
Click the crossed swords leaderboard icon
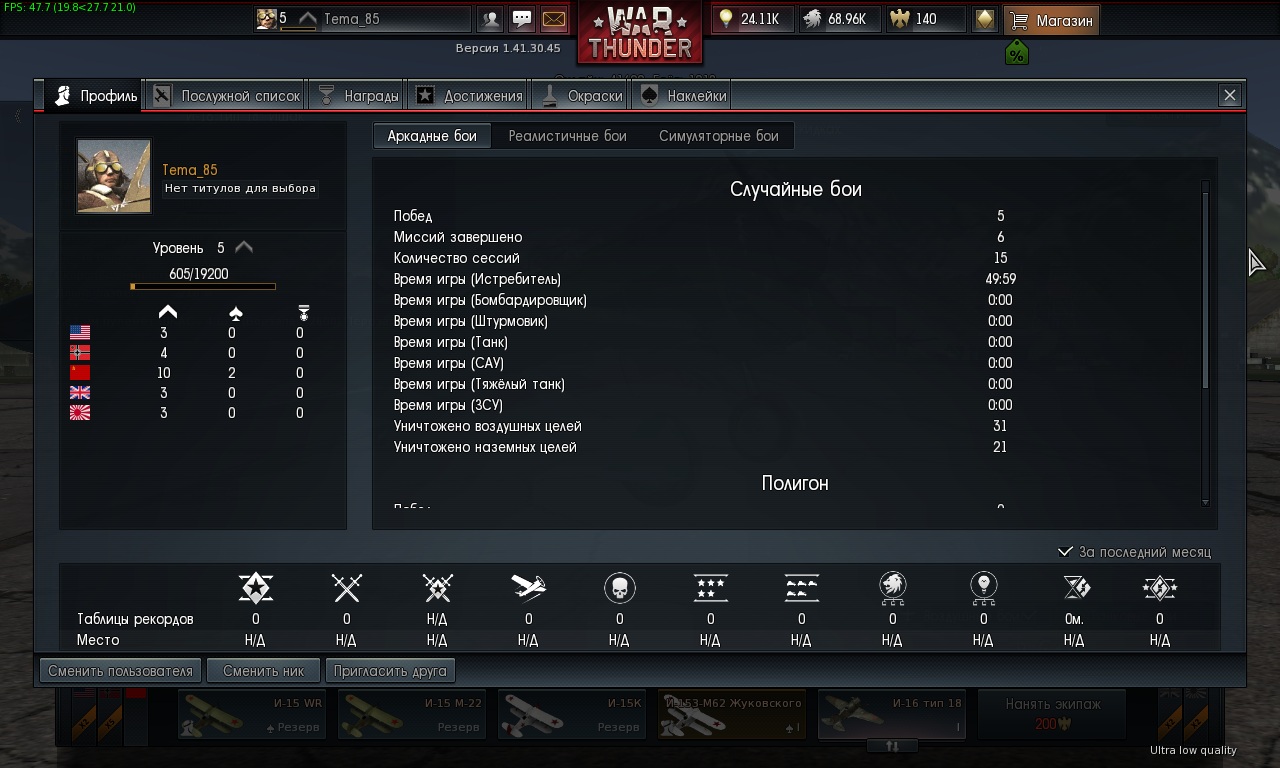tap(347, 588)
